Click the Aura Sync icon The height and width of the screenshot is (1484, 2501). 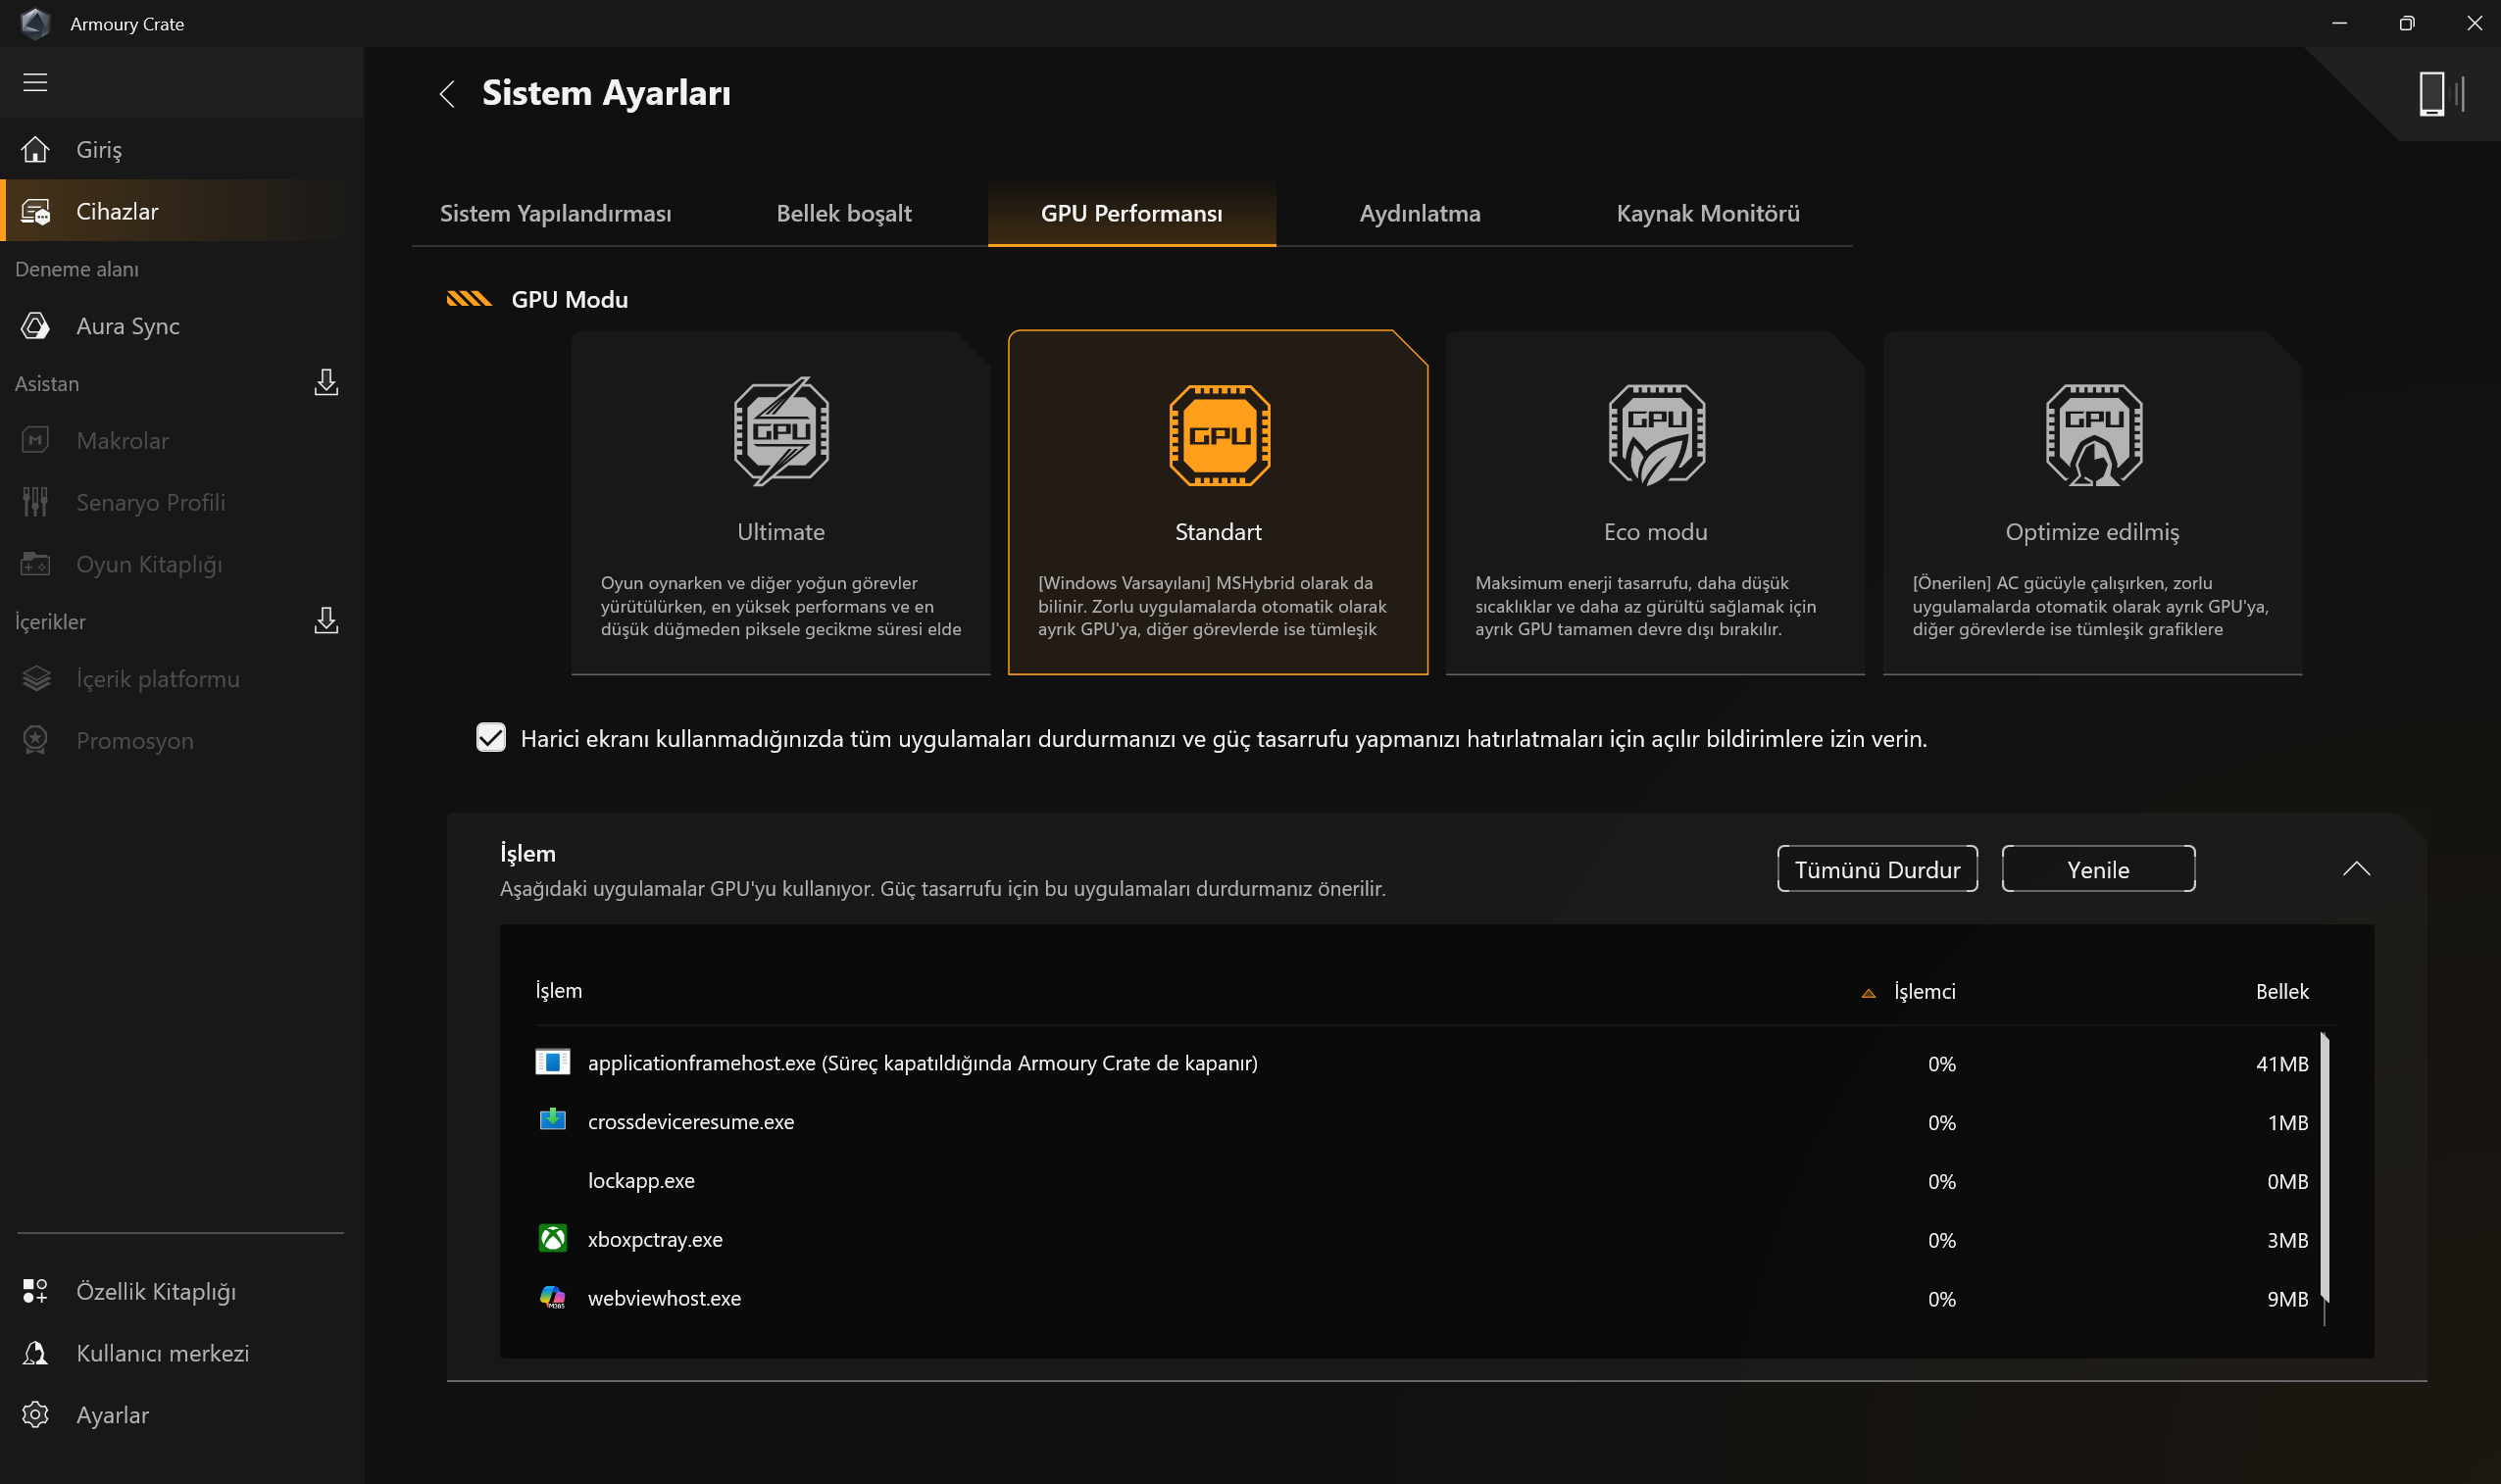click(x=35, y=326)
